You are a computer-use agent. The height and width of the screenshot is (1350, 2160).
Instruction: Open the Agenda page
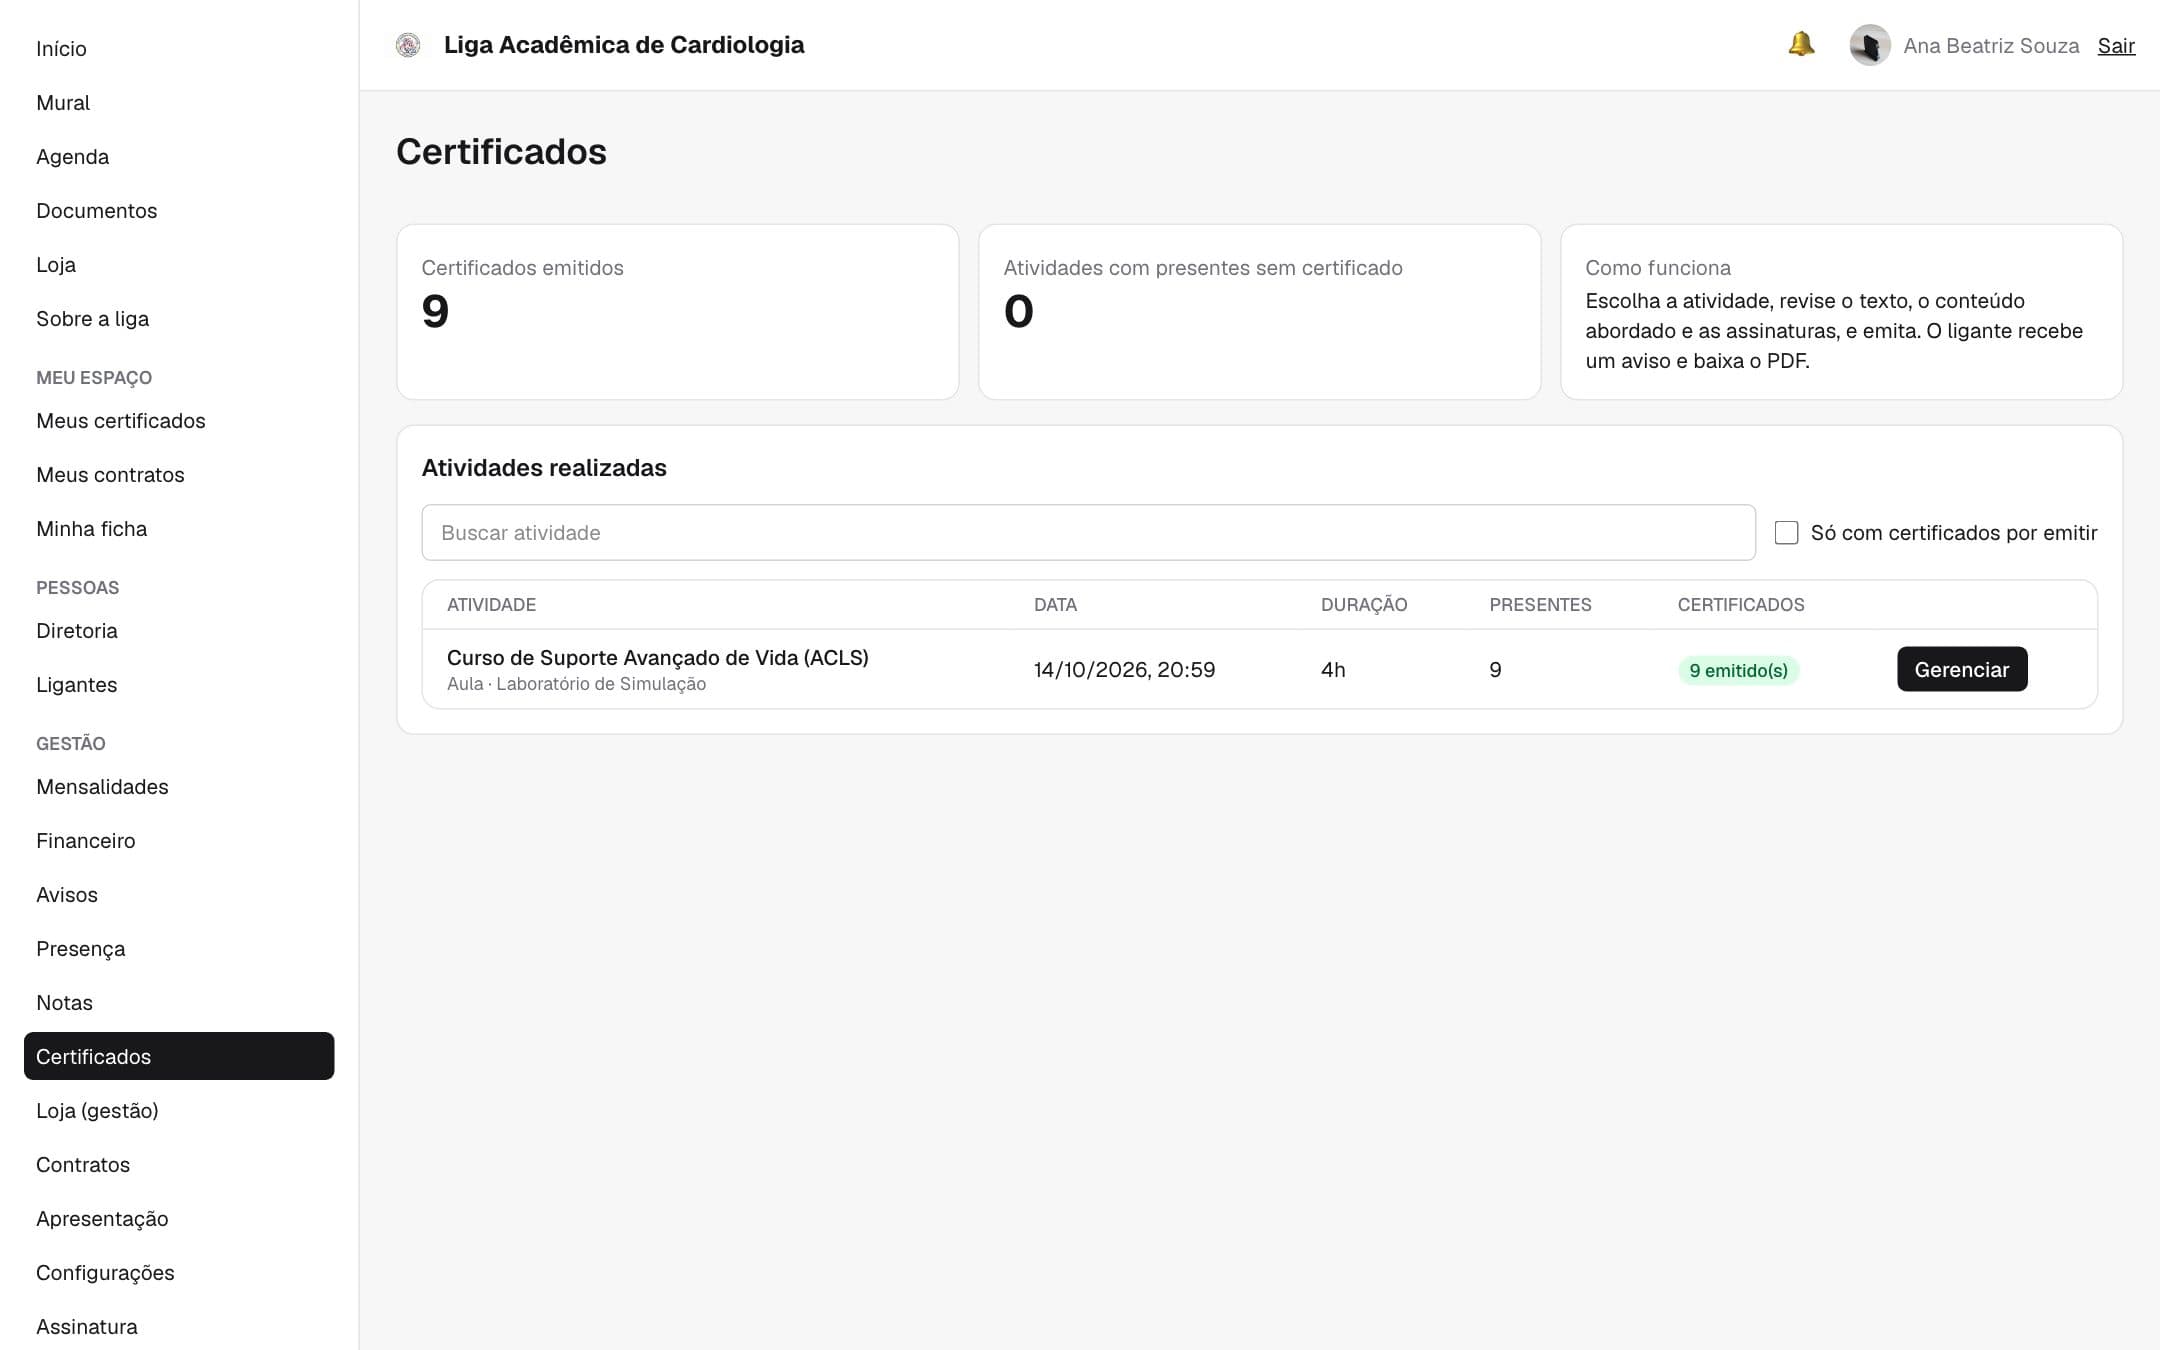tap(179, 156)
